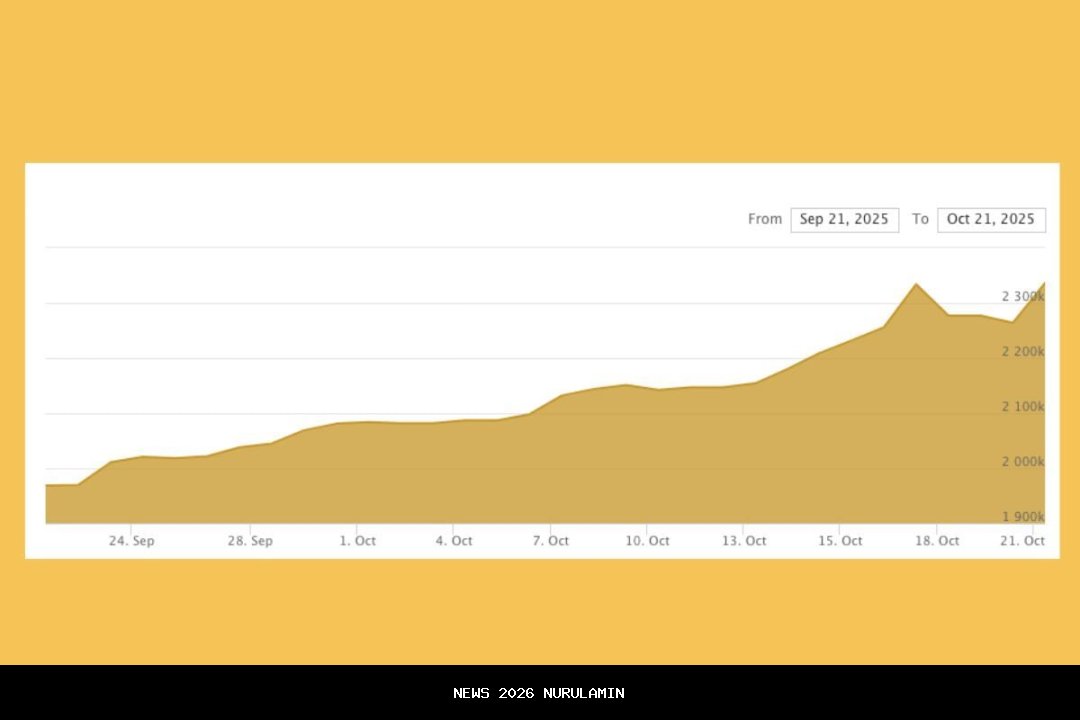Select the 15. Oct axis label
The width and height of the screenshot is (1080, 720).
click(x=840, y=541)
